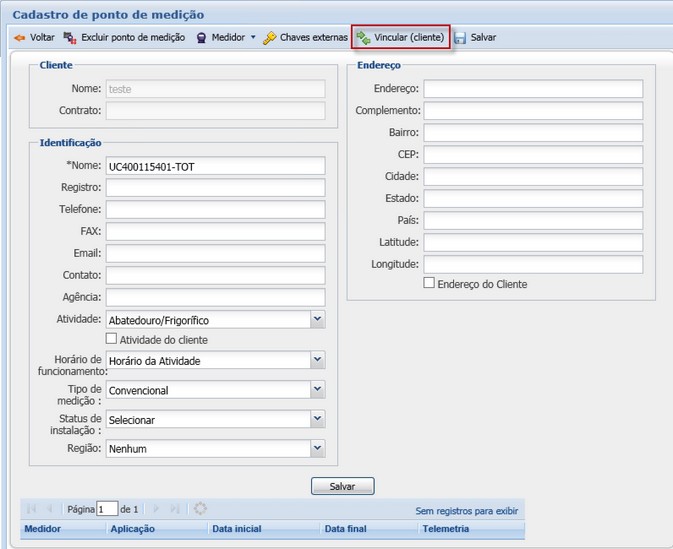The width and height of the screenshot is (673, 549).
Task: Check the Endereço do Cliente checkbox
Action: [429, 284]
